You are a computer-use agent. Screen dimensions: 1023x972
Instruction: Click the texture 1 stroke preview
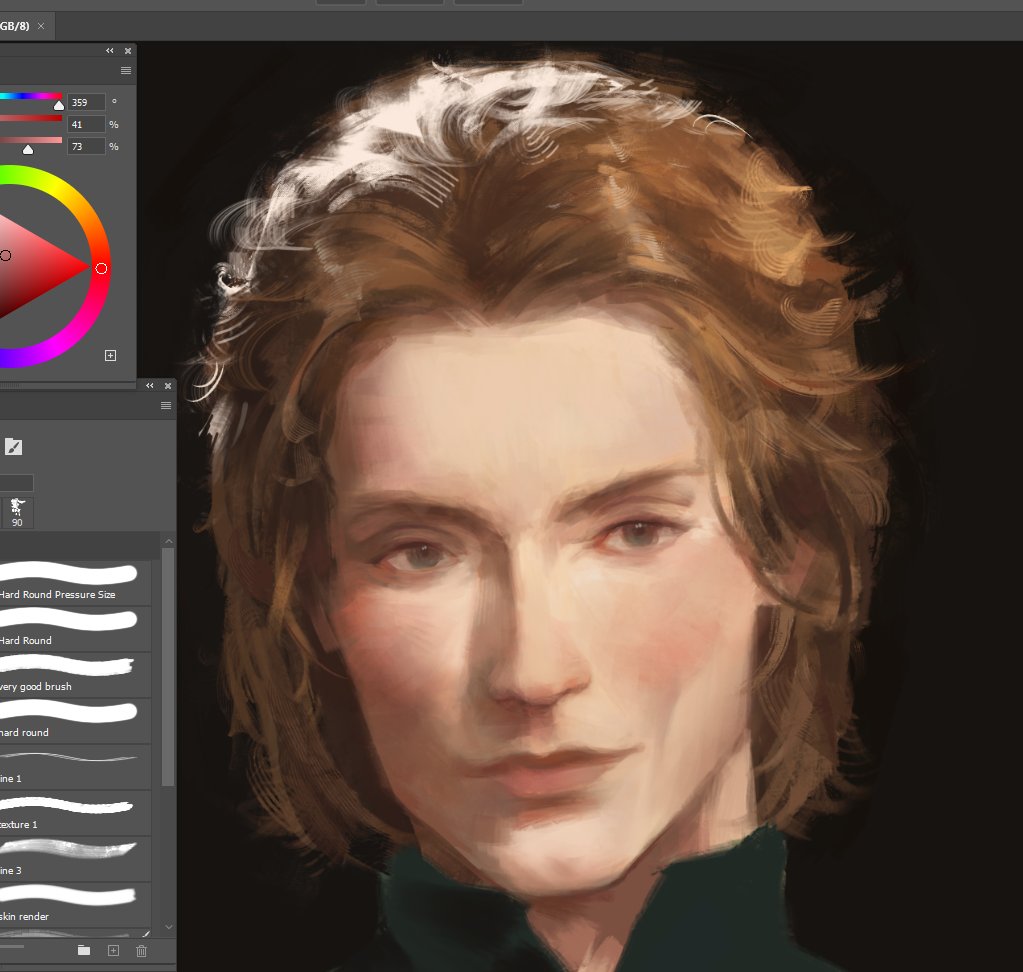67,806
